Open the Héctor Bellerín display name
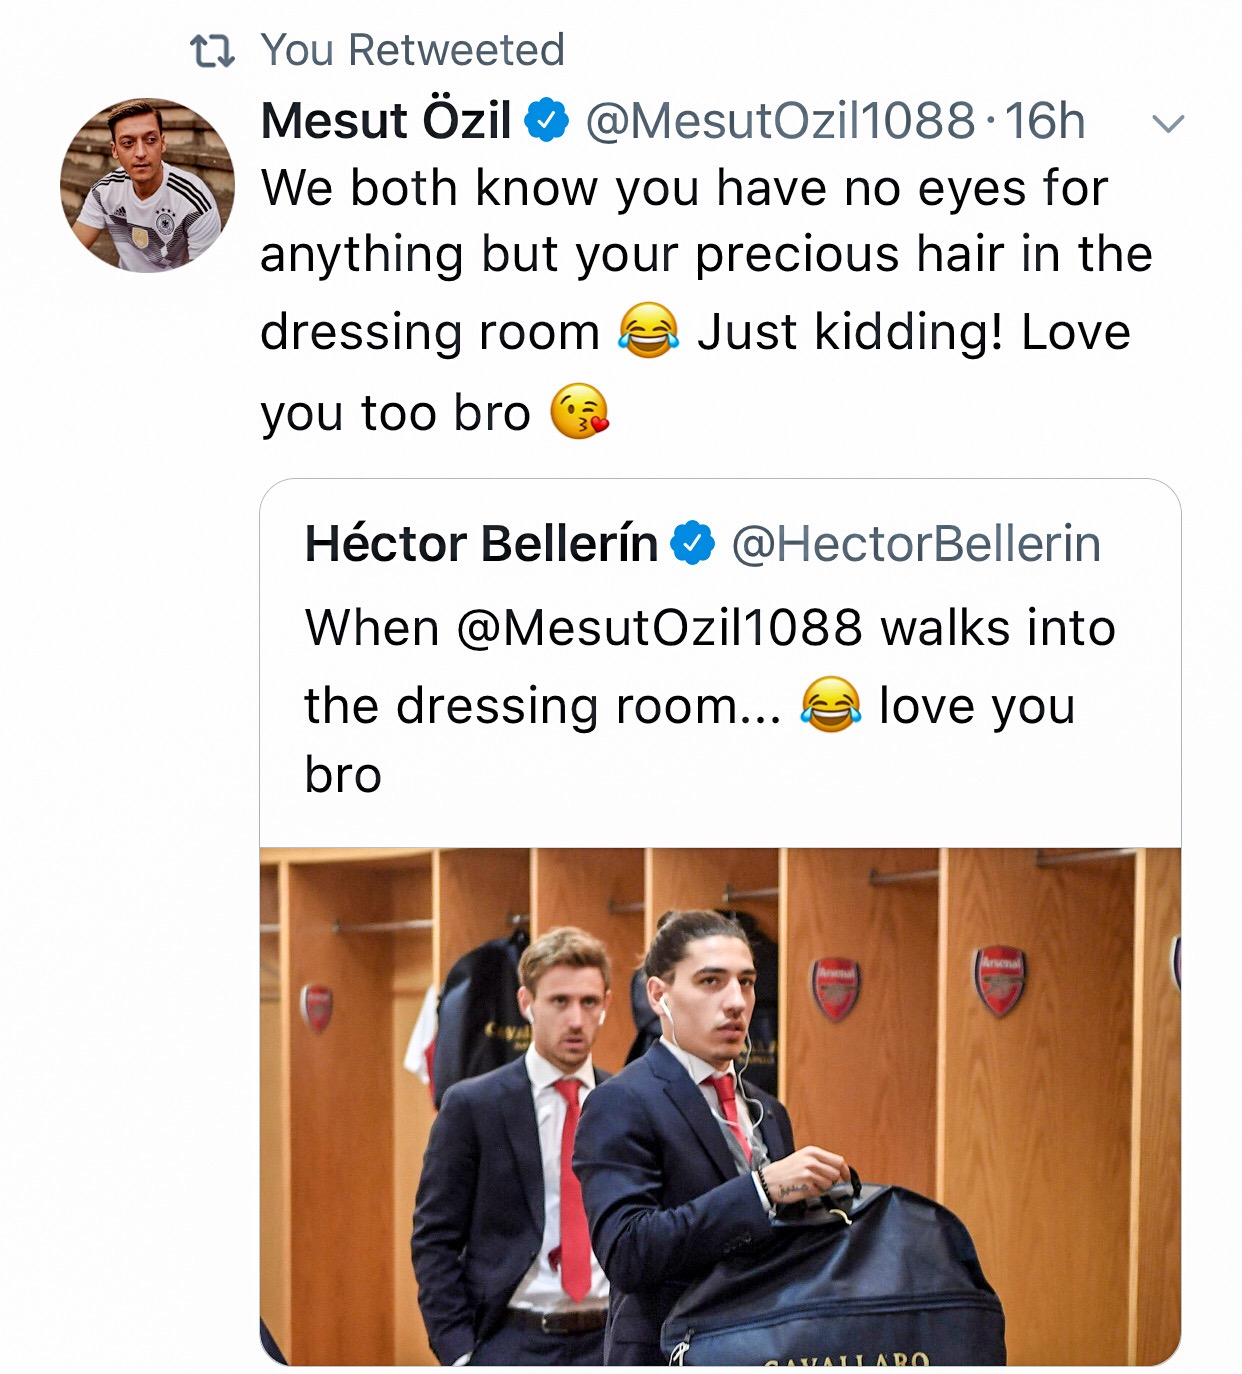 [x=481, y=544]
